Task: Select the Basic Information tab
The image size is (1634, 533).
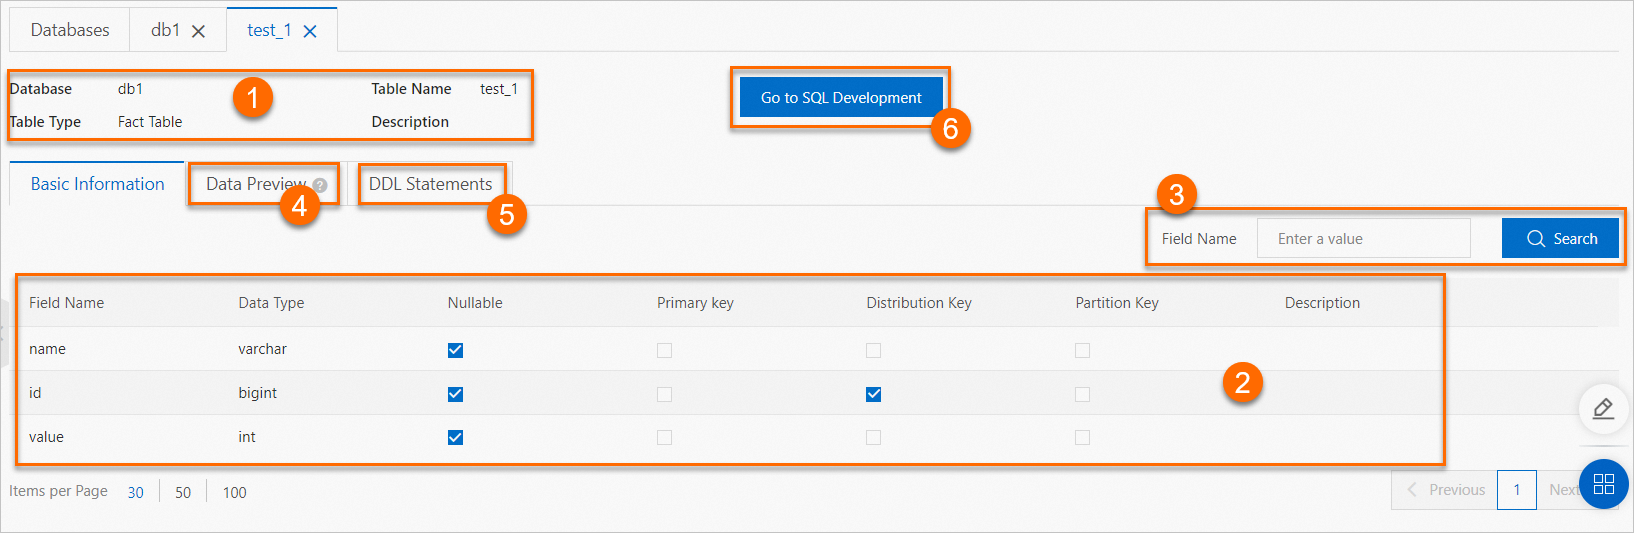Action: click(97, 184)
